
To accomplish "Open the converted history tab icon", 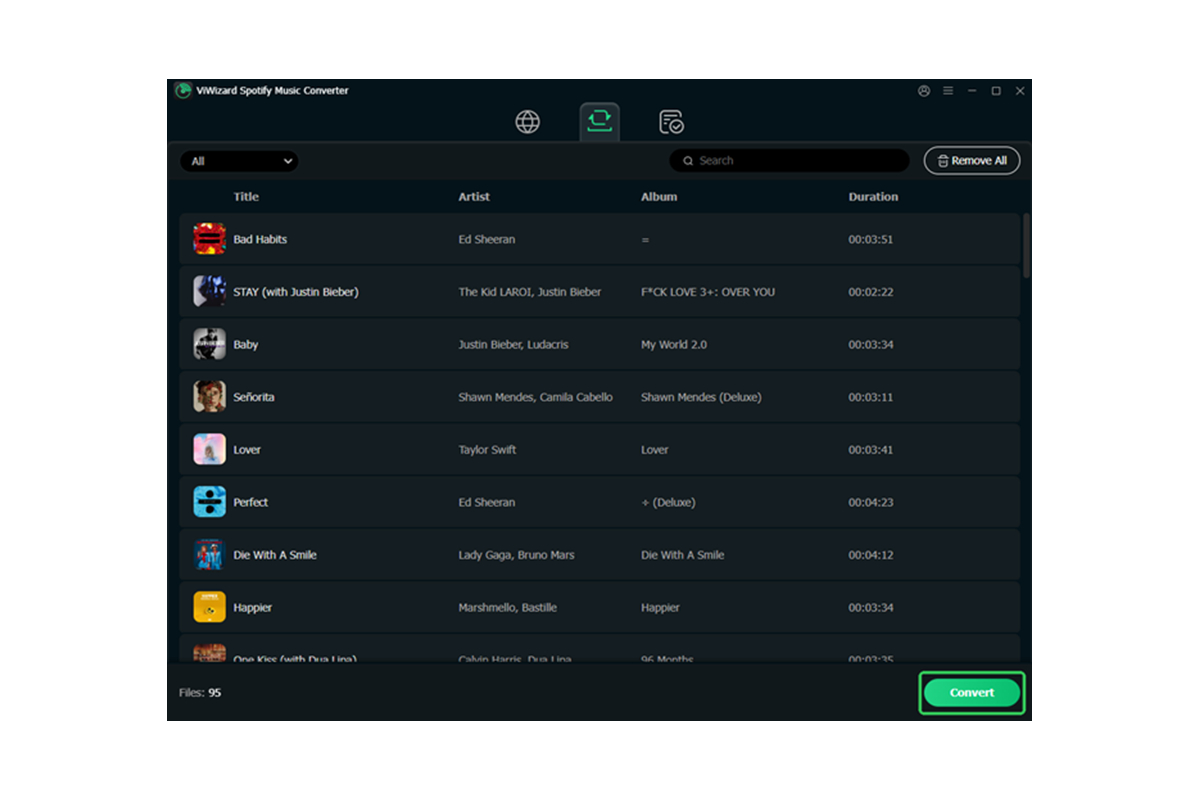I will click(671, 122).
